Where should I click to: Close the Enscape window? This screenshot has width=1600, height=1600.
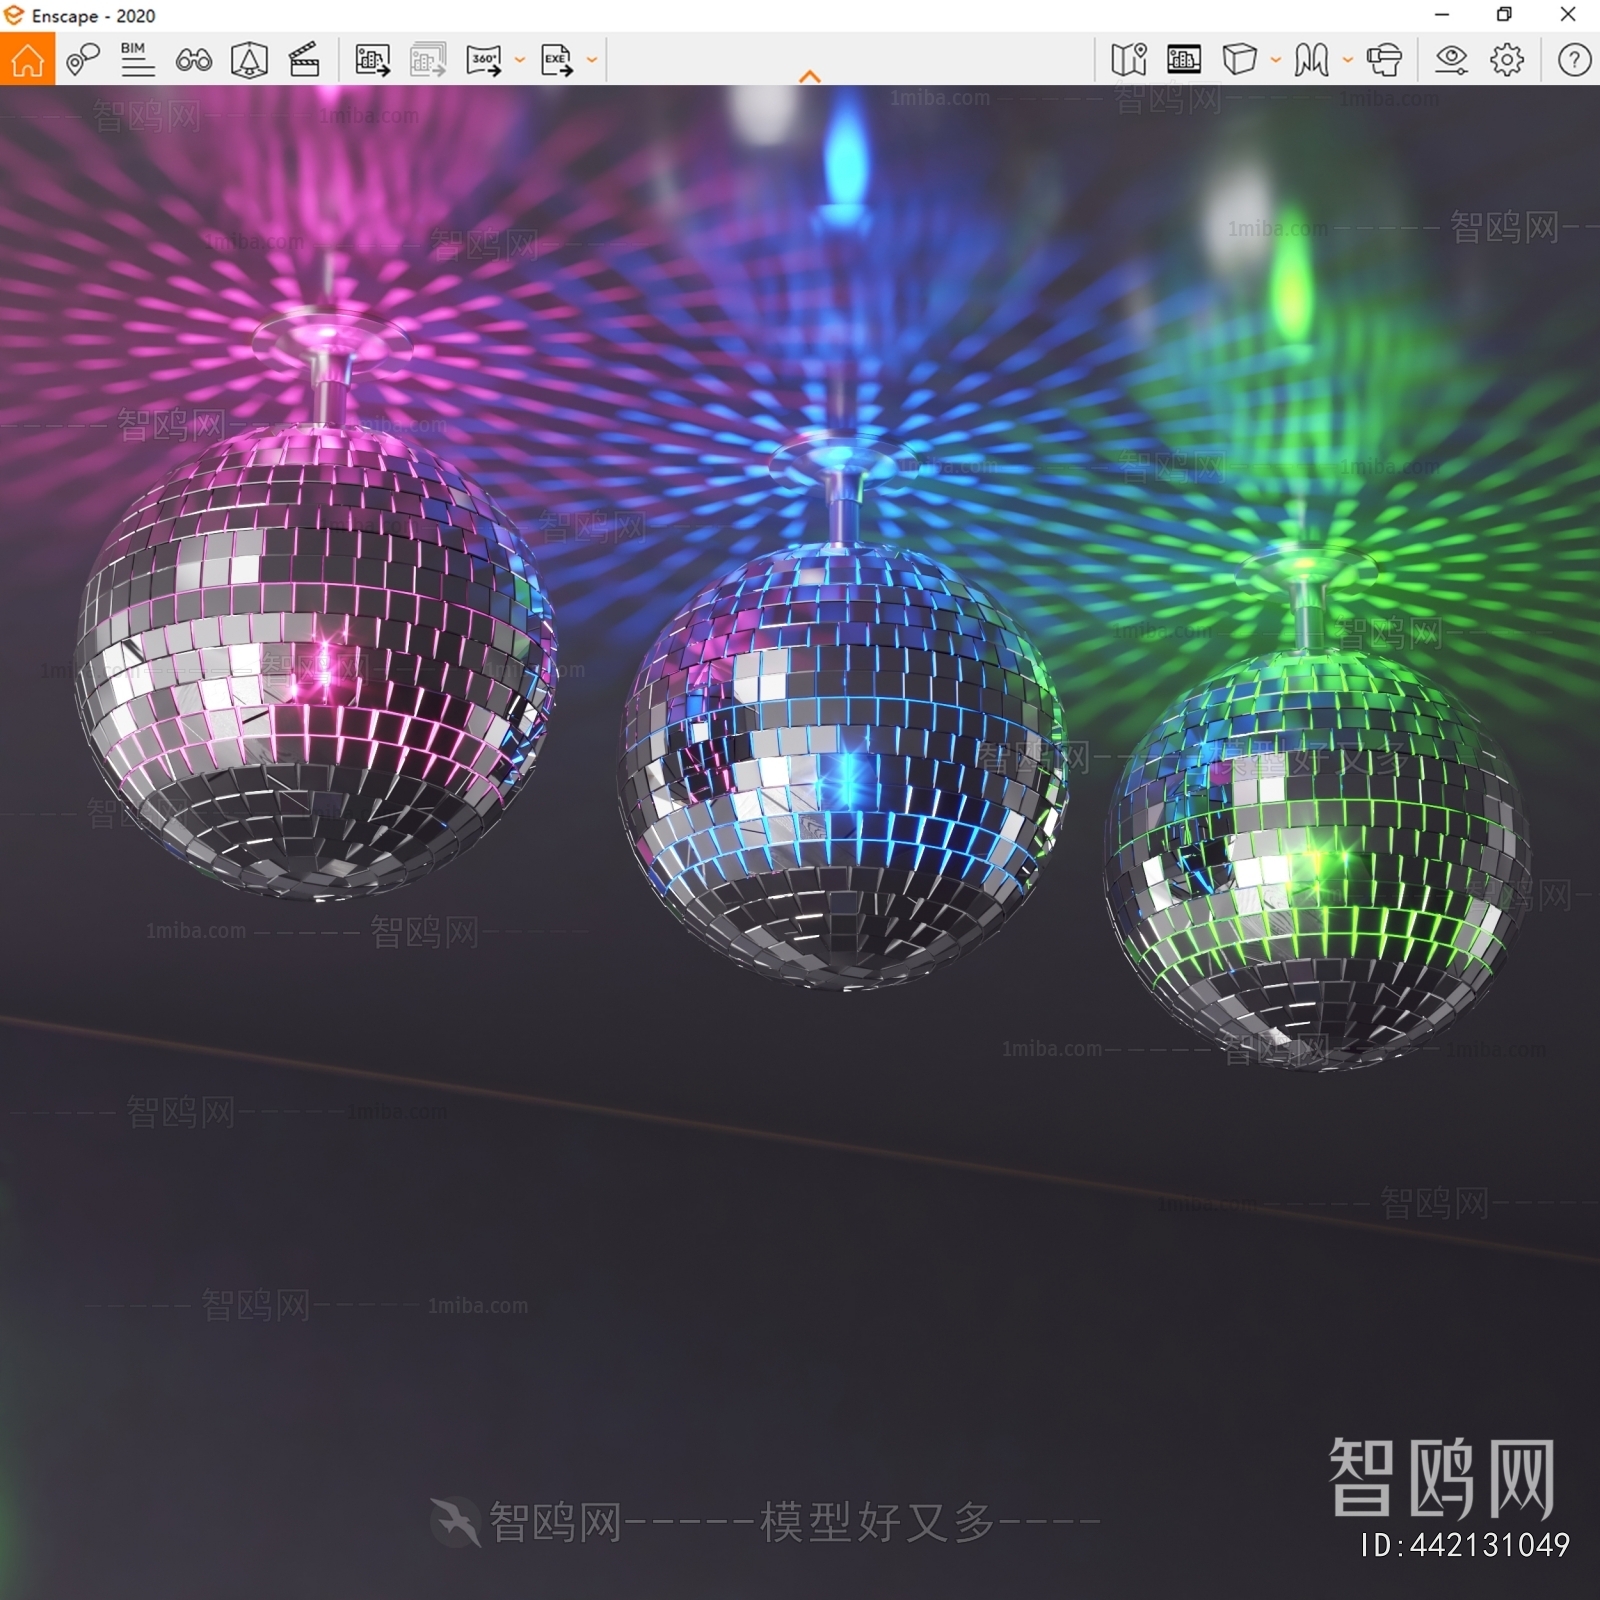point(1568,15)
